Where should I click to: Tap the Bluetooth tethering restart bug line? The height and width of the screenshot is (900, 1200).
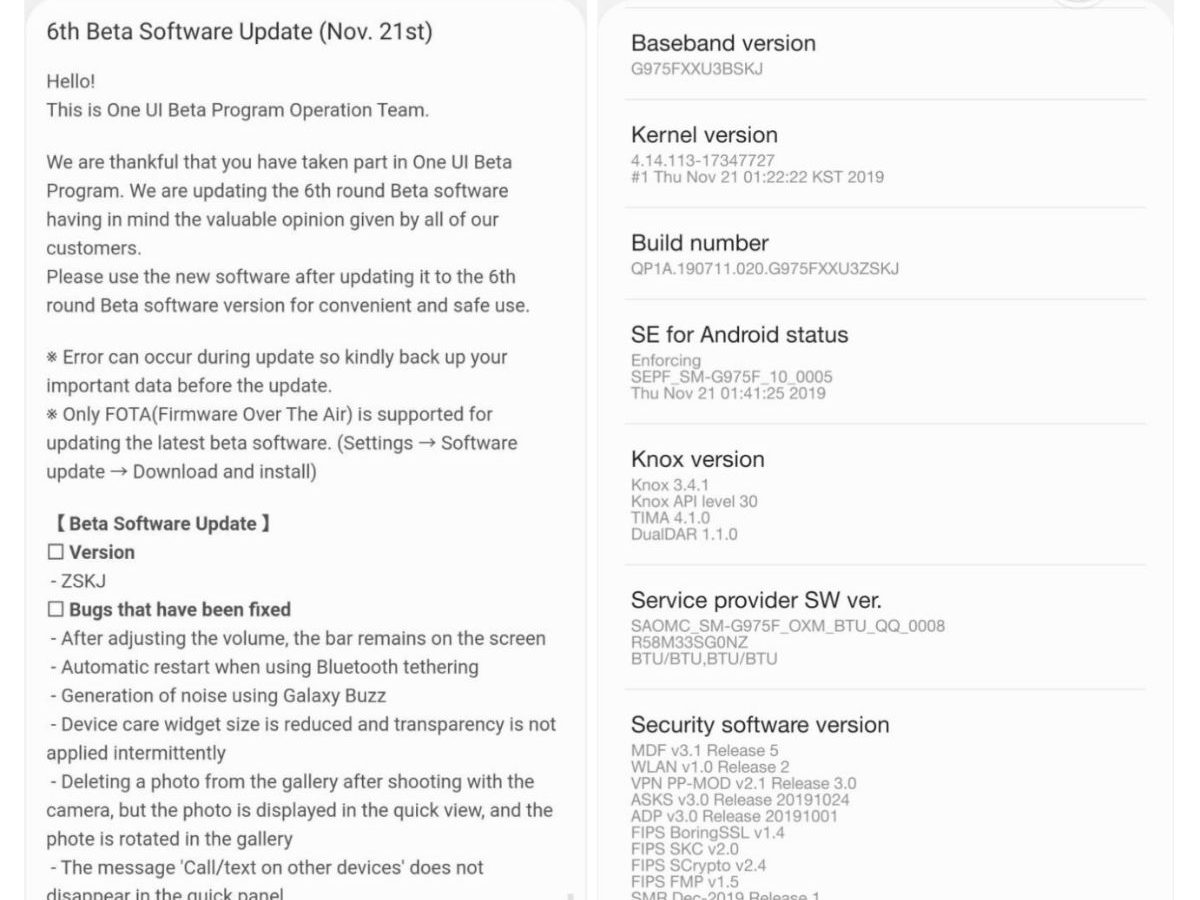coord(269,667)
